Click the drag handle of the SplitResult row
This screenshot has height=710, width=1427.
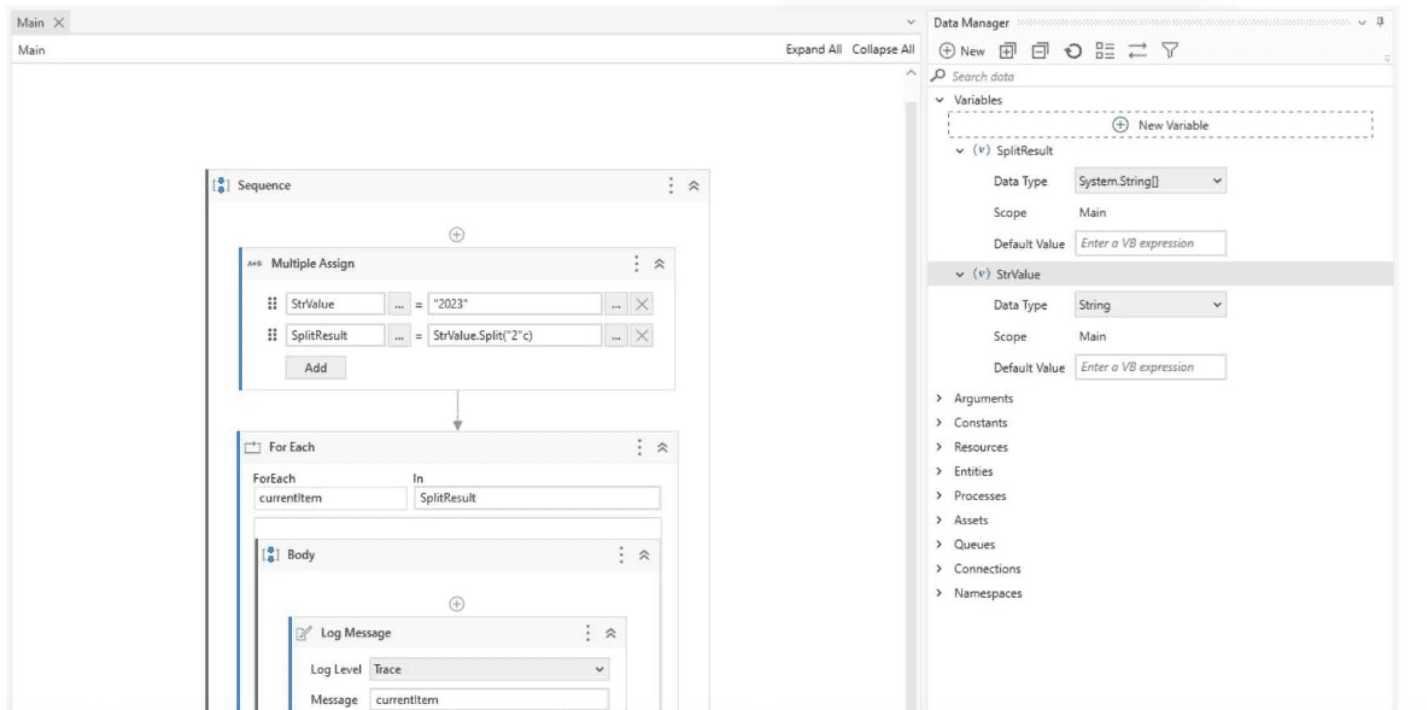point(272,336)
